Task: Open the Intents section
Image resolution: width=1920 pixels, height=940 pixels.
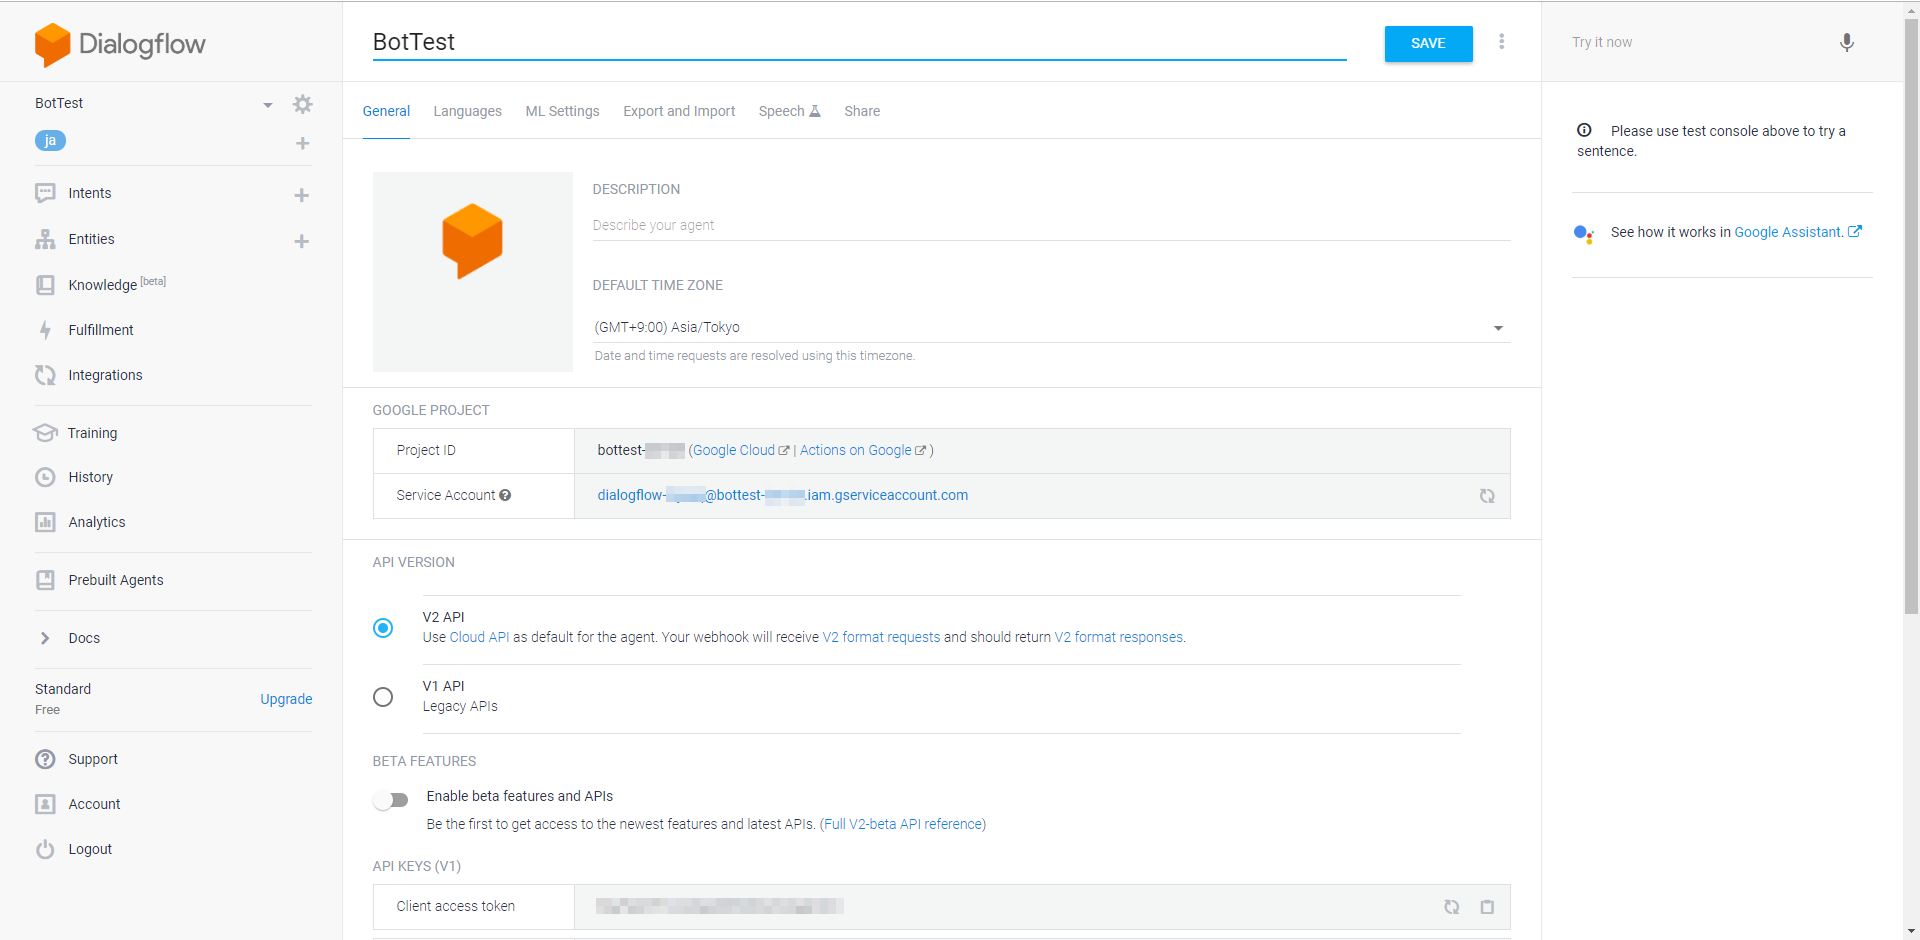Action: pos(90,193)
